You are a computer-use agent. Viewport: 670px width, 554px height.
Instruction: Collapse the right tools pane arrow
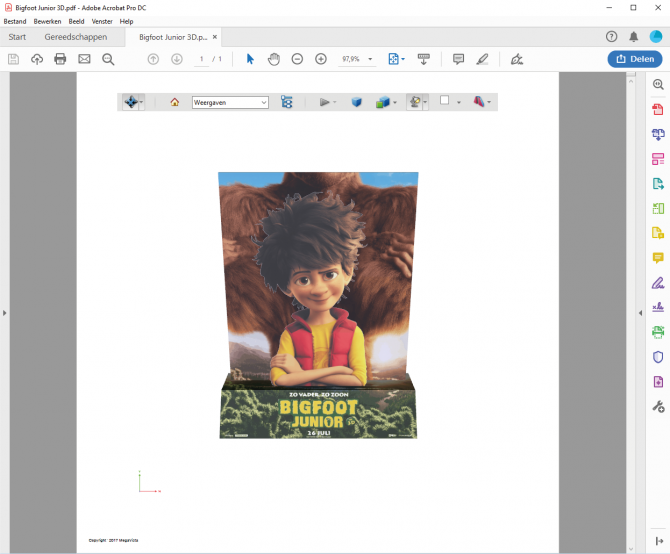(x=640, y=313)
